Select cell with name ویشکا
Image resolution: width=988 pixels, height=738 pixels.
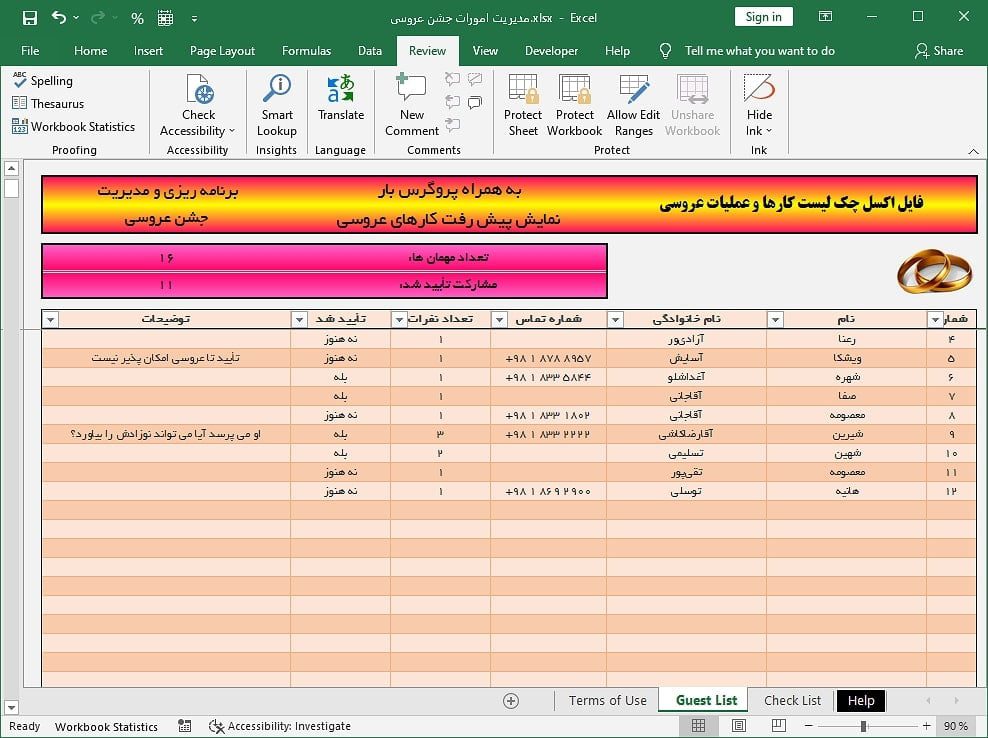(x=846, y=358)
